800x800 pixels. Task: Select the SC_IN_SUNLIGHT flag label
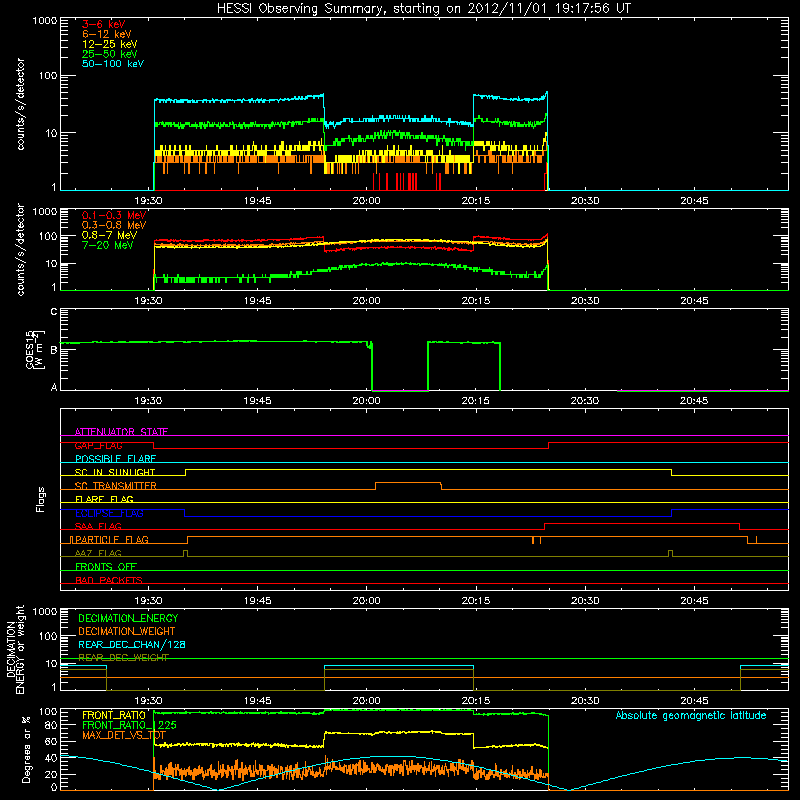(x=115, y=472)
